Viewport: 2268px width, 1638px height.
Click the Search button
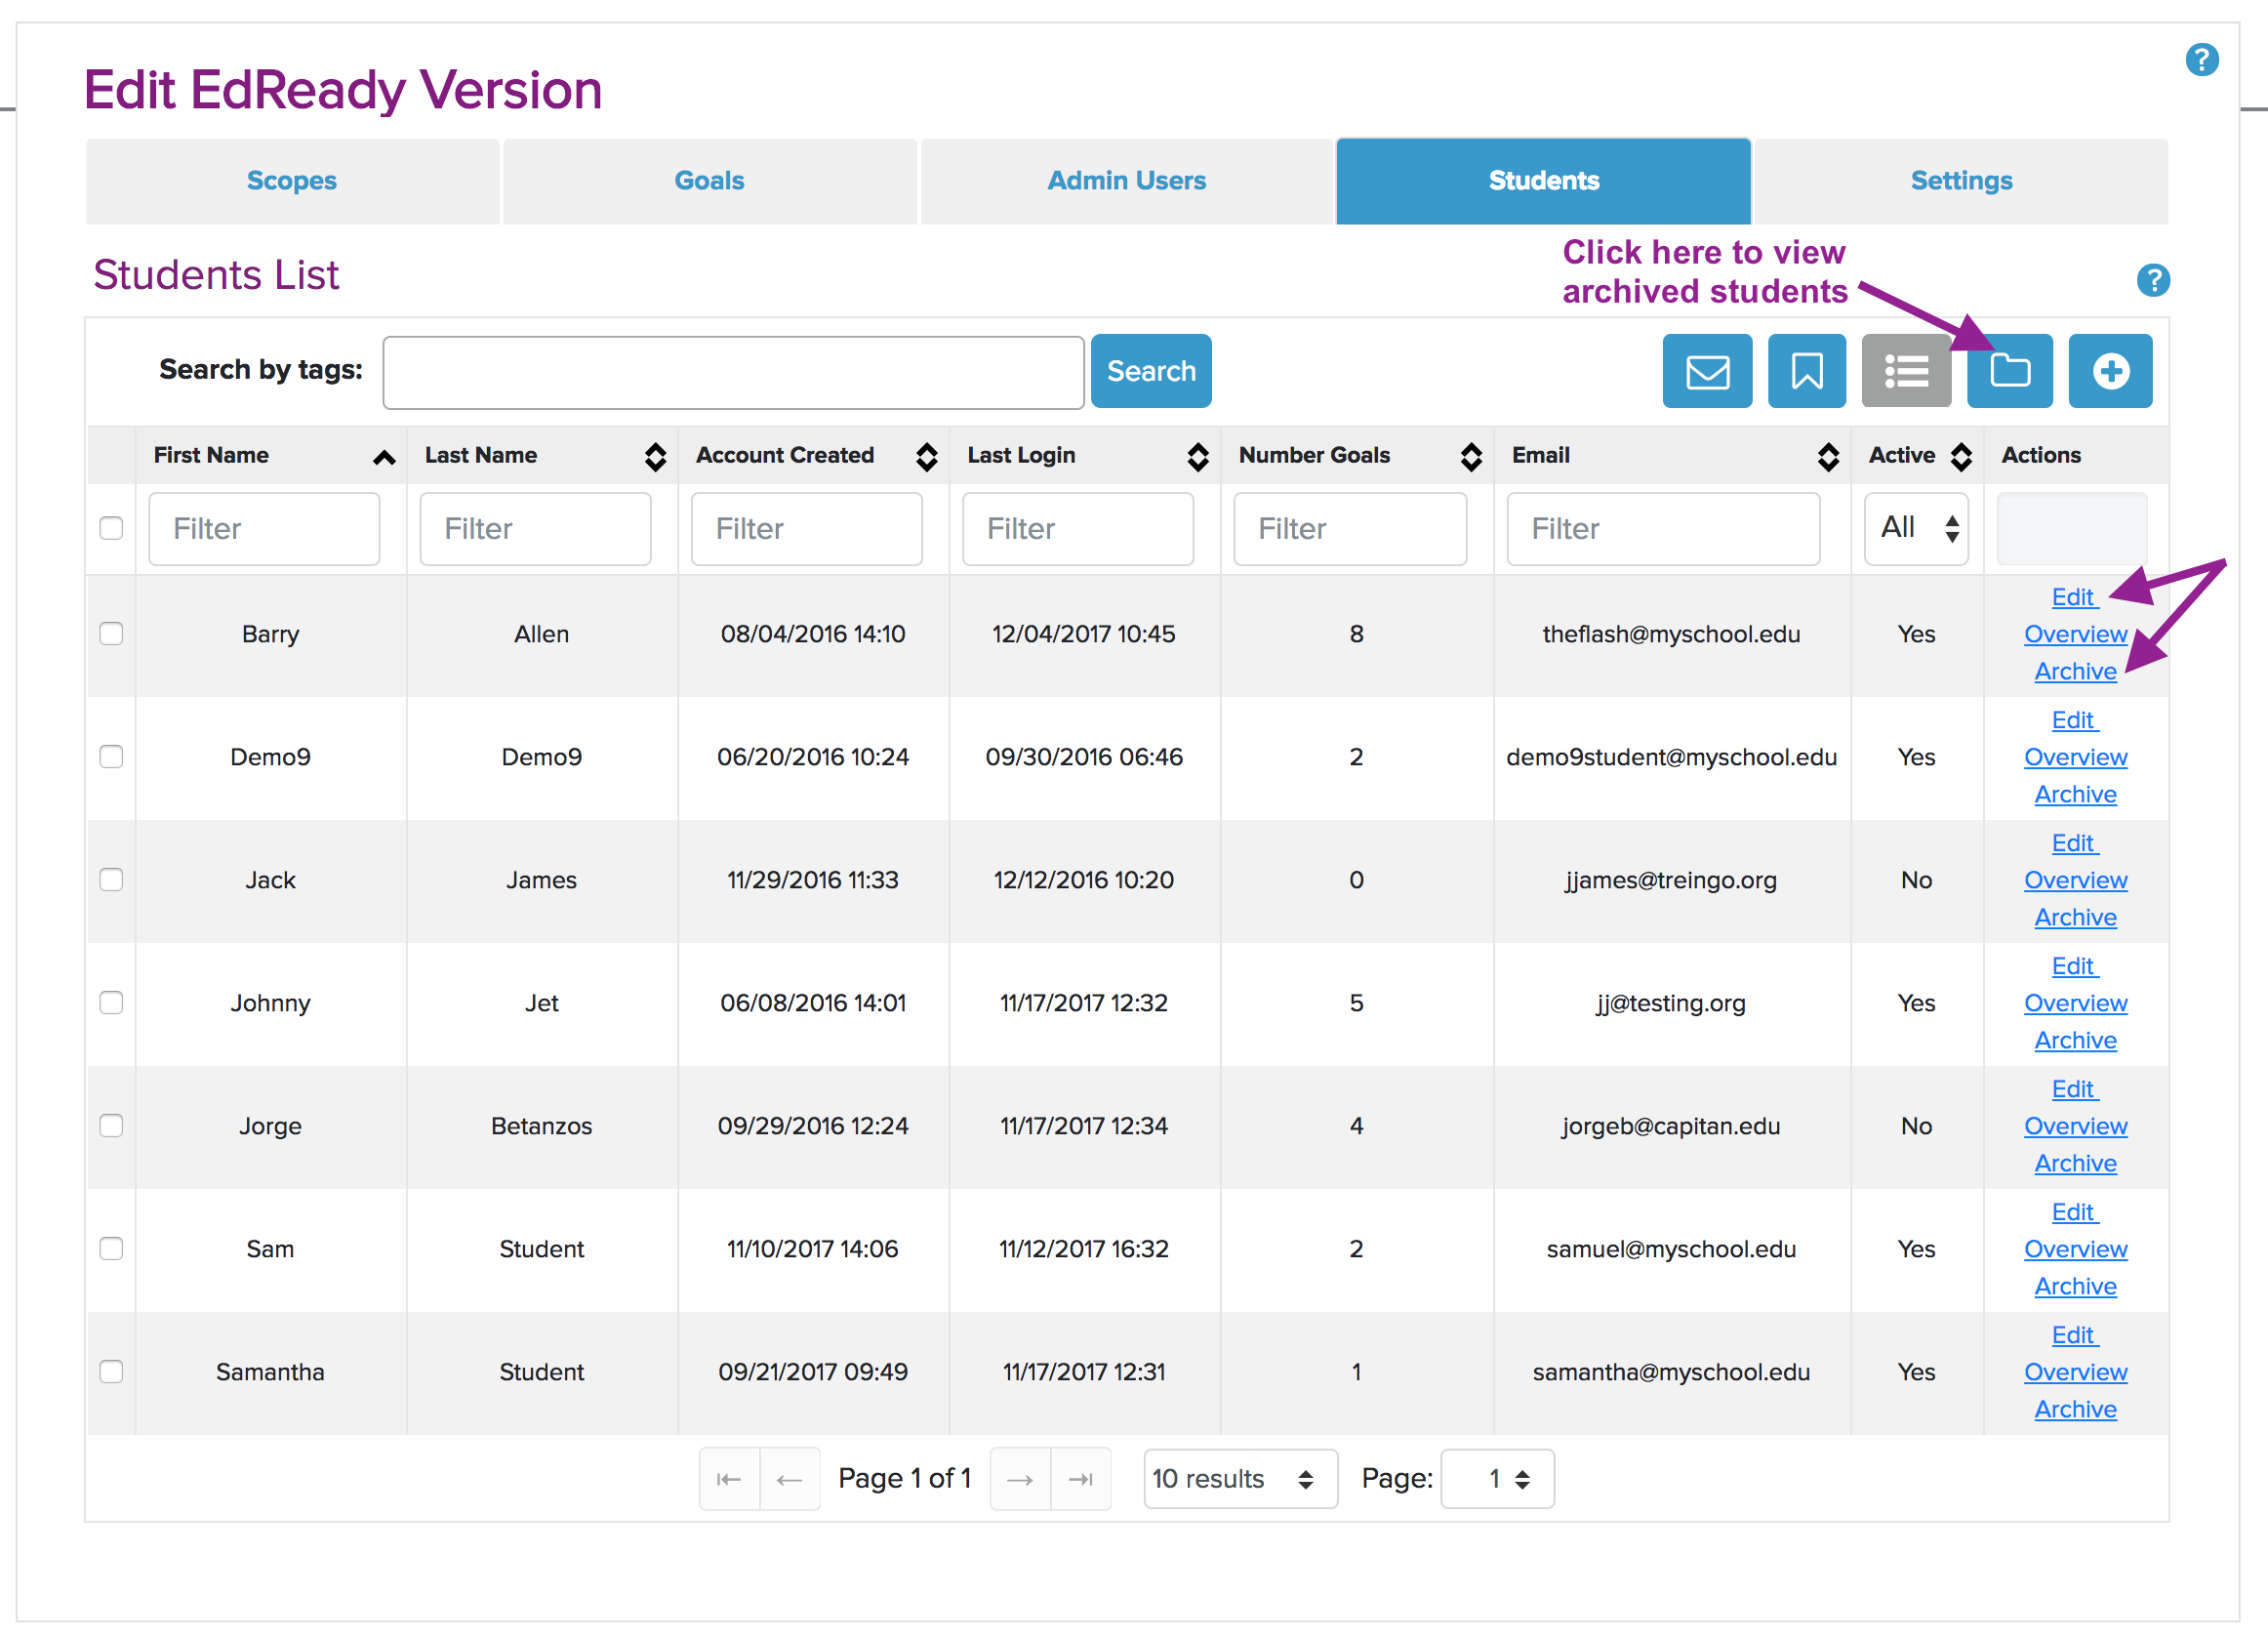pyautogui.click(x=1151, y=371)
